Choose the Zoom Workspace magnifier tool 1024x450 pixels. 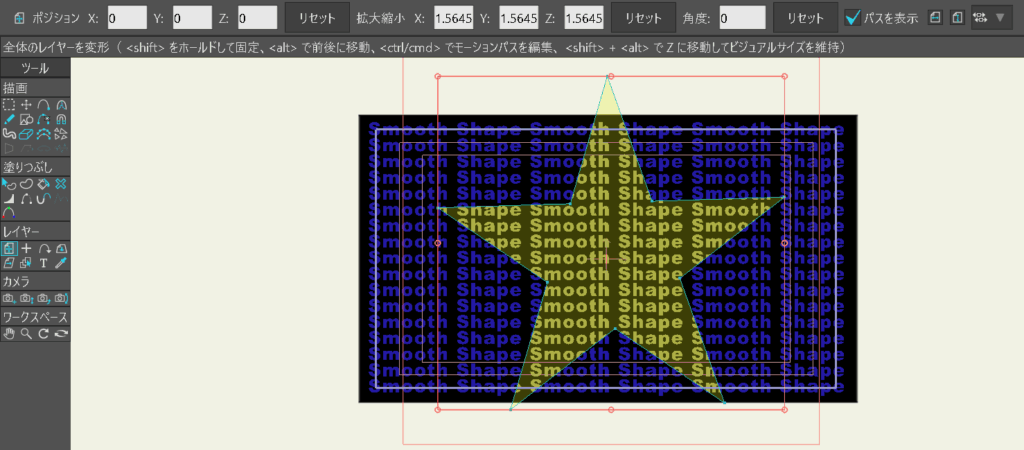26,334
